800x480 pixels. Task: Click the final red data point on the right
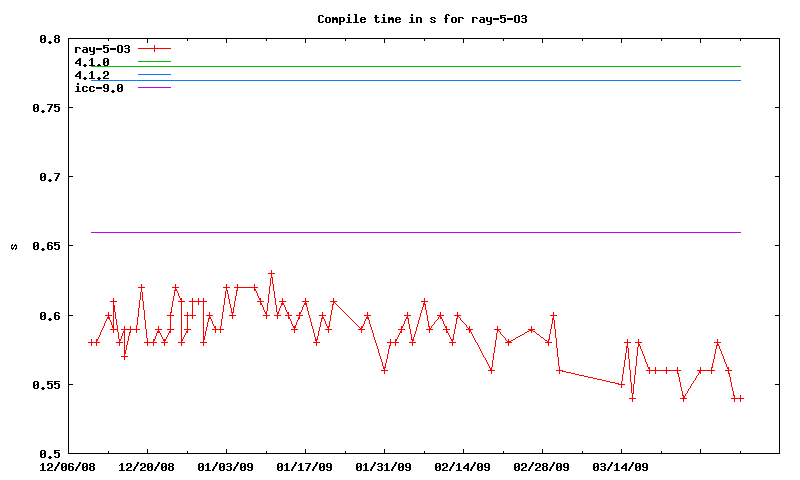(740, 398)
